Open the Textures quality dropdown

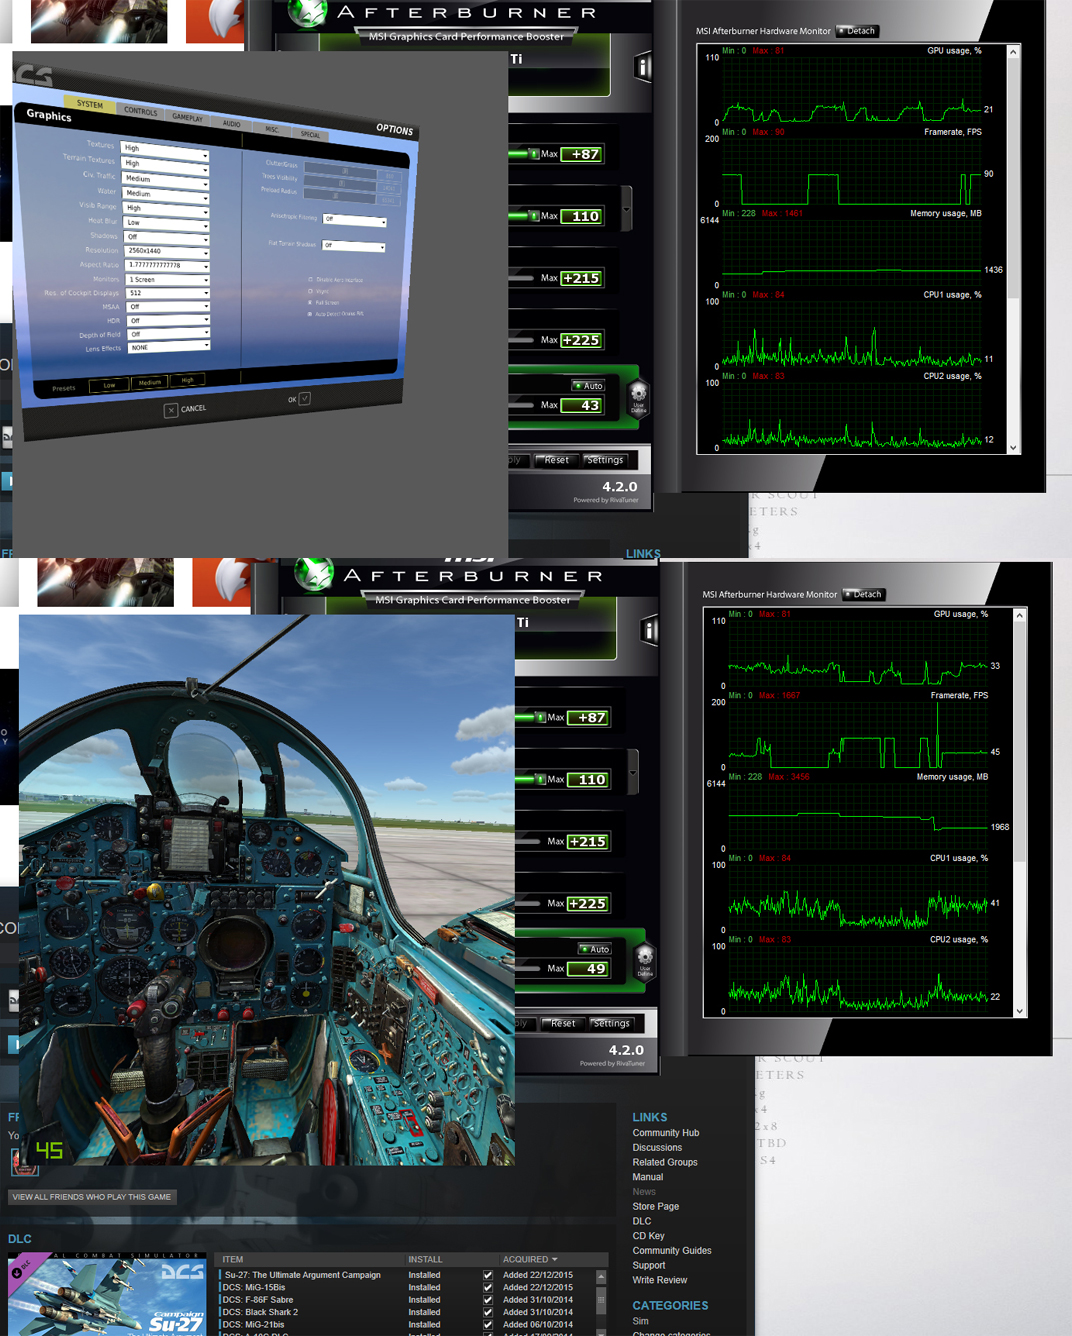tap(165, 149)
